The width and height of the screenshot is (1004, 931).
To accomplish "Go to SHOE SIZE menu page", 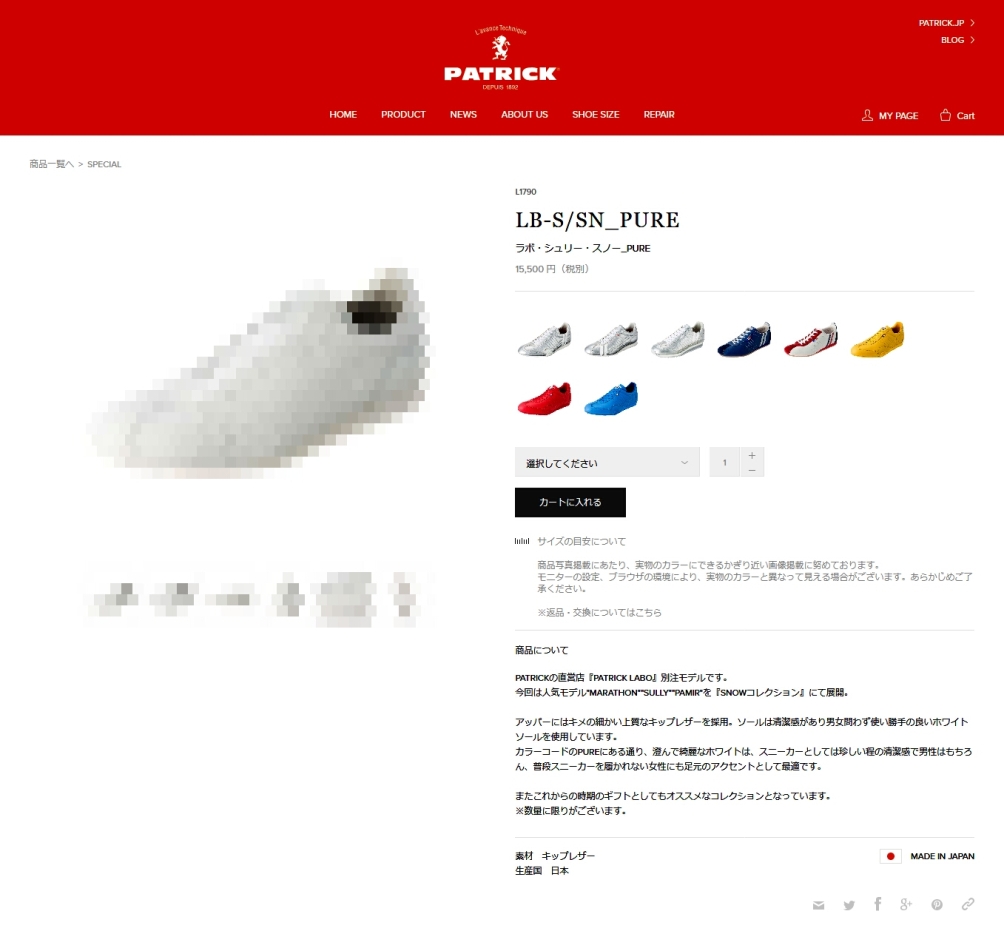I will (595, 115).
